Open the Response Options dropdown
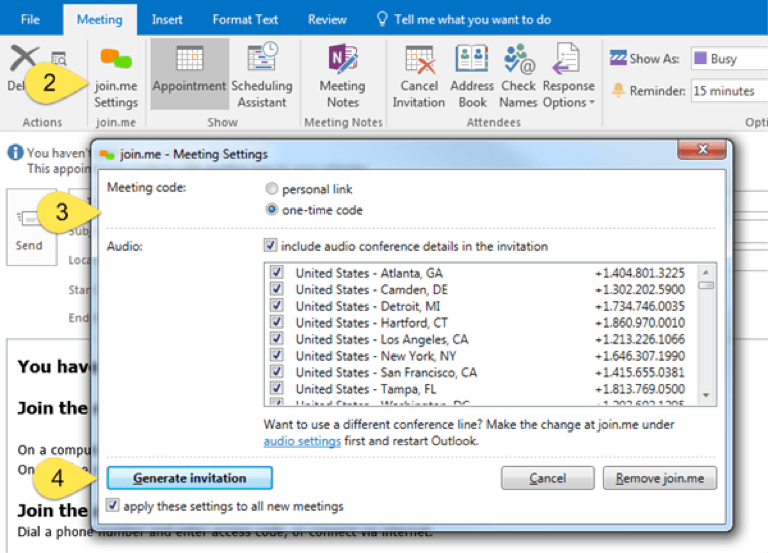The width and height of the screenshot is (768, 553). click(x=569, y=75)
